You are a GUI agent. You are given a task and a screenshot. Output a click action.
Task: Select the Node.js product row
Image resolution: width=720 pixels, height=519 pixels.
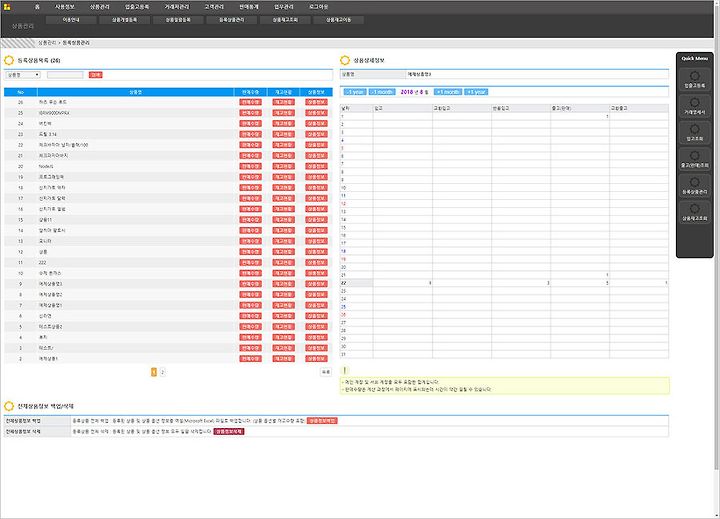168,166
